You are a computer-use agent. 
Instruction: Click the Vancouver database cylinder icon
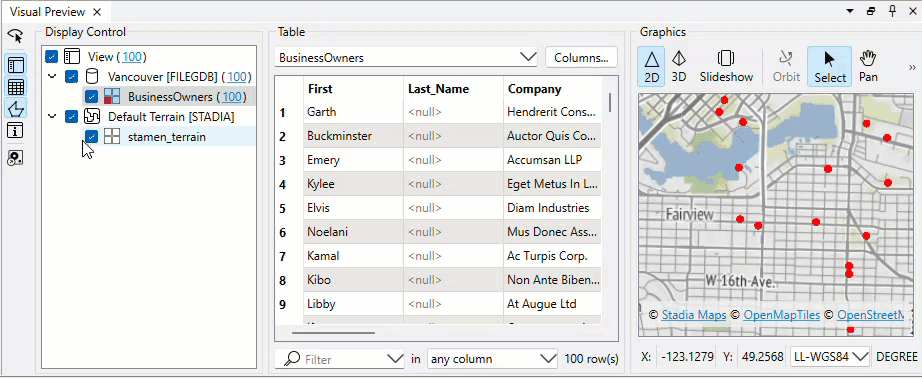91,76
